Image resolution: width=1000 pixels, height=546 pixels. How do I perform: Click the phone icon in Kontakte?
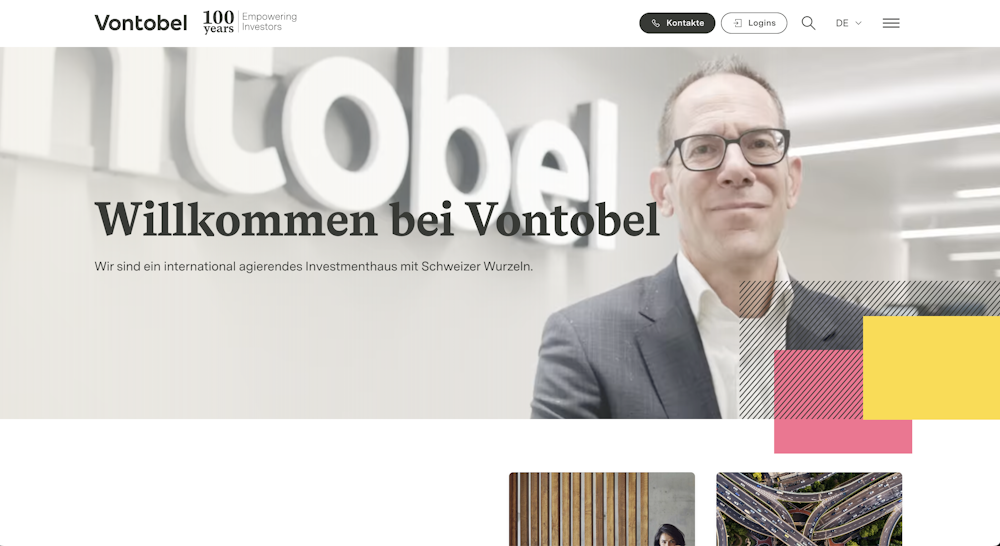(656, 23)
